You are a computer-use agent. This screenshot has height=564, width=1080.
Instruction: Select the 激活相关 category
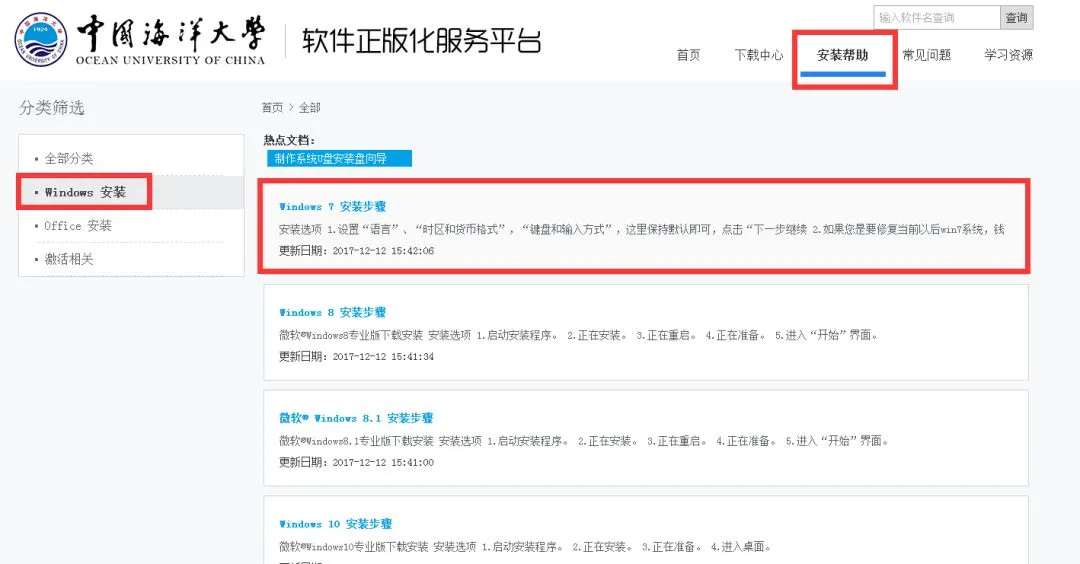pyautogui.click(x=69, y=259)
